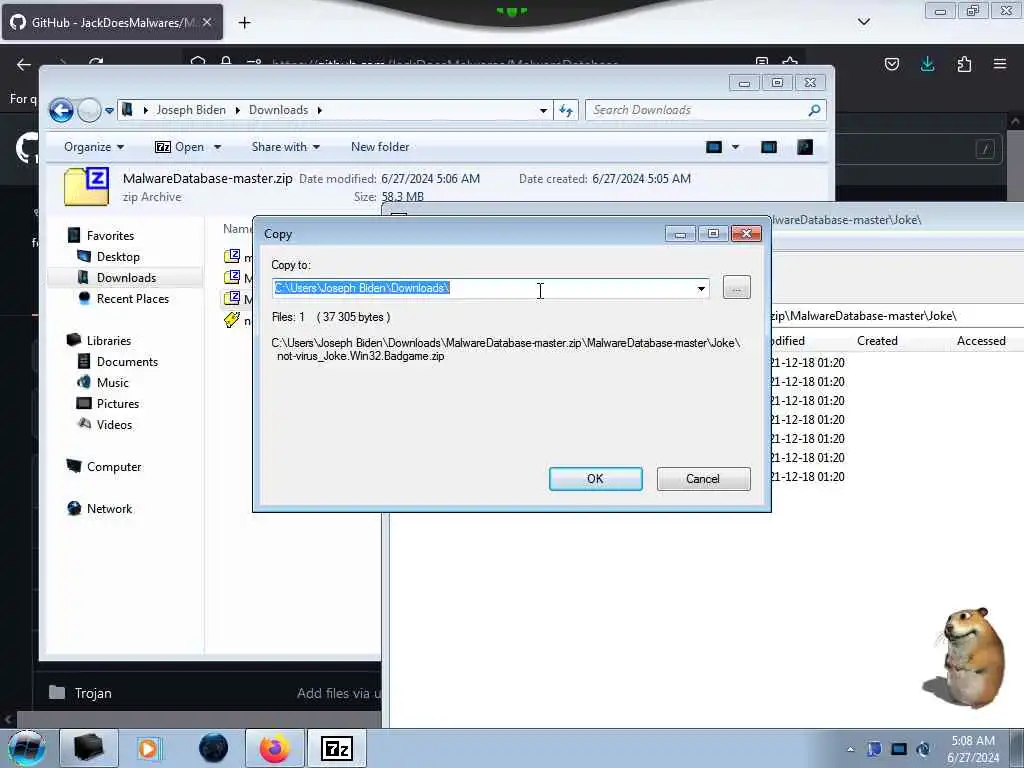The height and width of the screenshot is (768, 1024).
Task: Click the Created column header in 7-Zip
Action: tap(877, 341)
